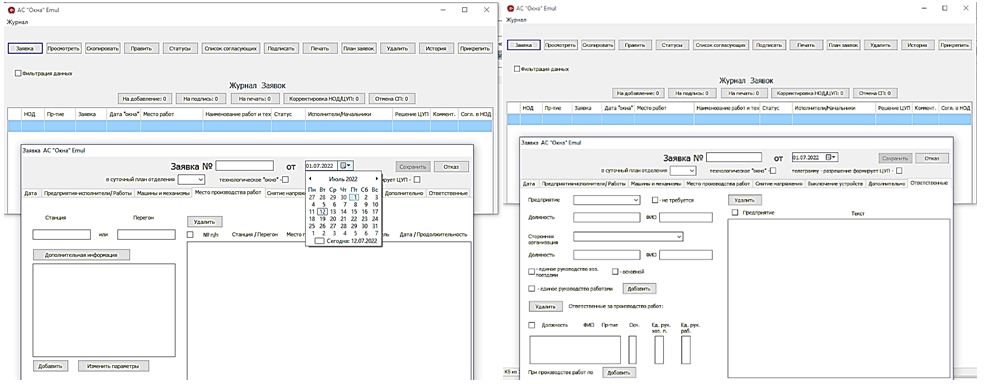Open the 'Сторонняя организация' combo box

pos(628,236)
